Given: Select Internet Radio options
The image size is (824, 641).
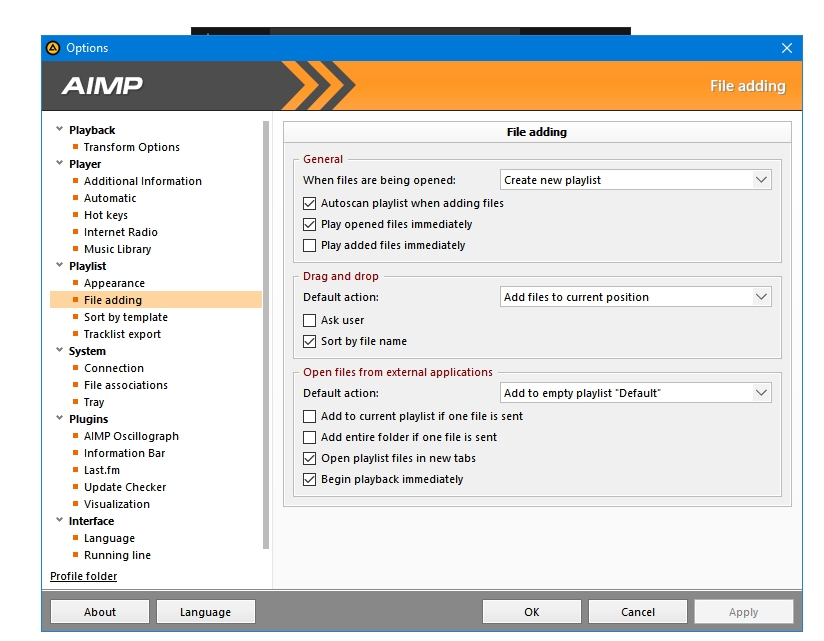Looking at the screenshot, I should tap(120, 232).
